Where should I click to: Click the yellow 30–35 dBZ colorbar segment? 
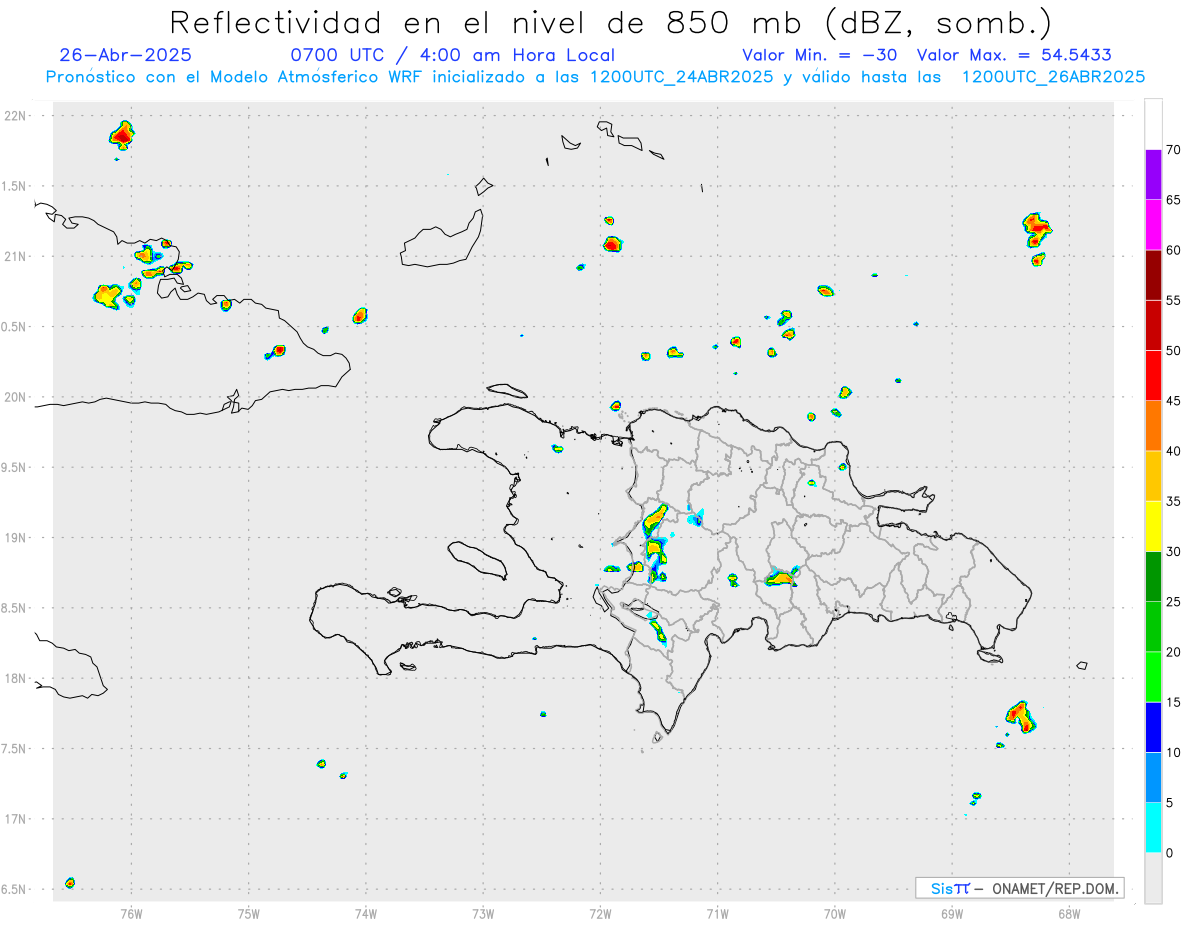(x=1153, y=526)
